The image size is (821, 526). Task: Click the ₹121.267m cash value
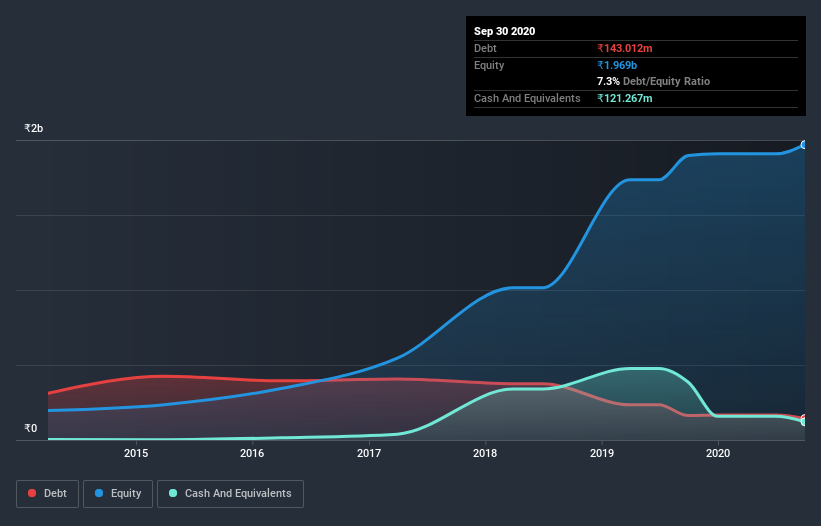click(625, 98)
